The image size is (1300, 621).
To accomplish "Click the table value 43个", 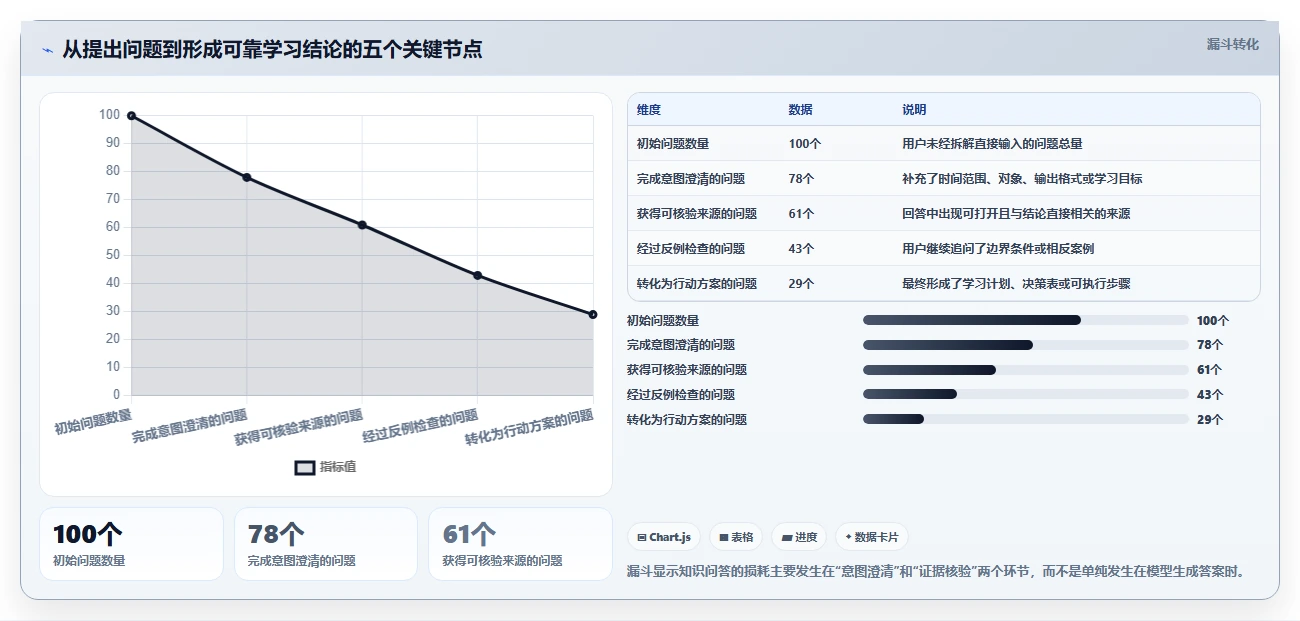I will click(801, 249).
